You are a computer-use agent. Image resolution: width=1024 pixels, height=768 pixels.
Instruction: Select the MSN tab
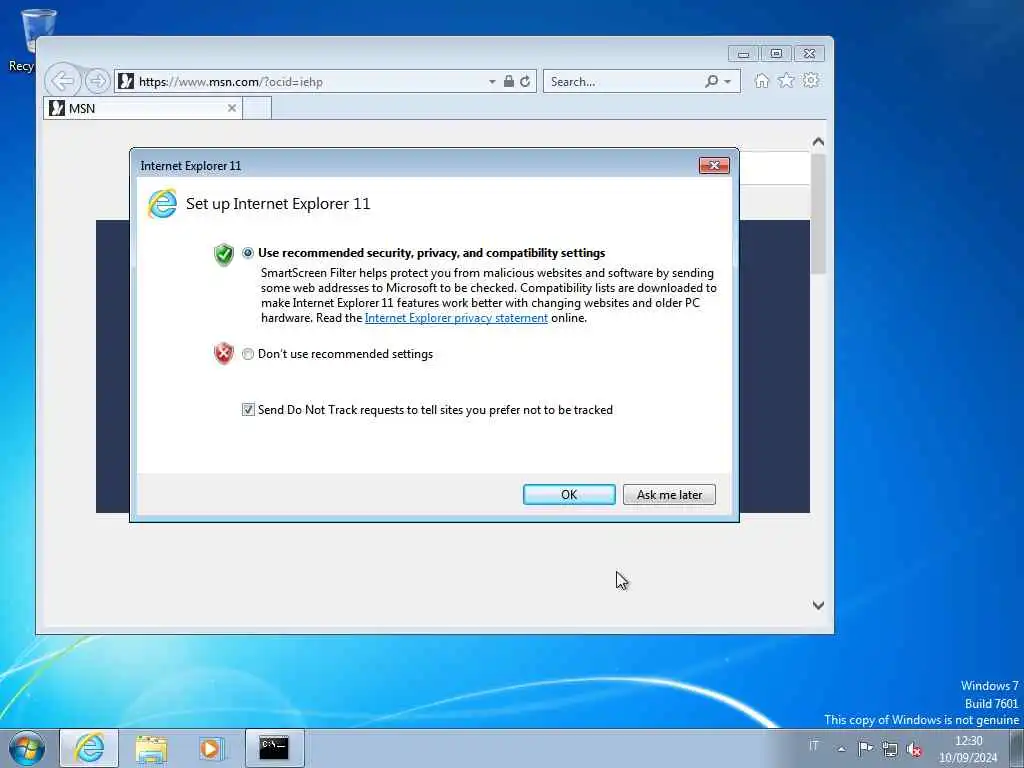pos(142,108)
